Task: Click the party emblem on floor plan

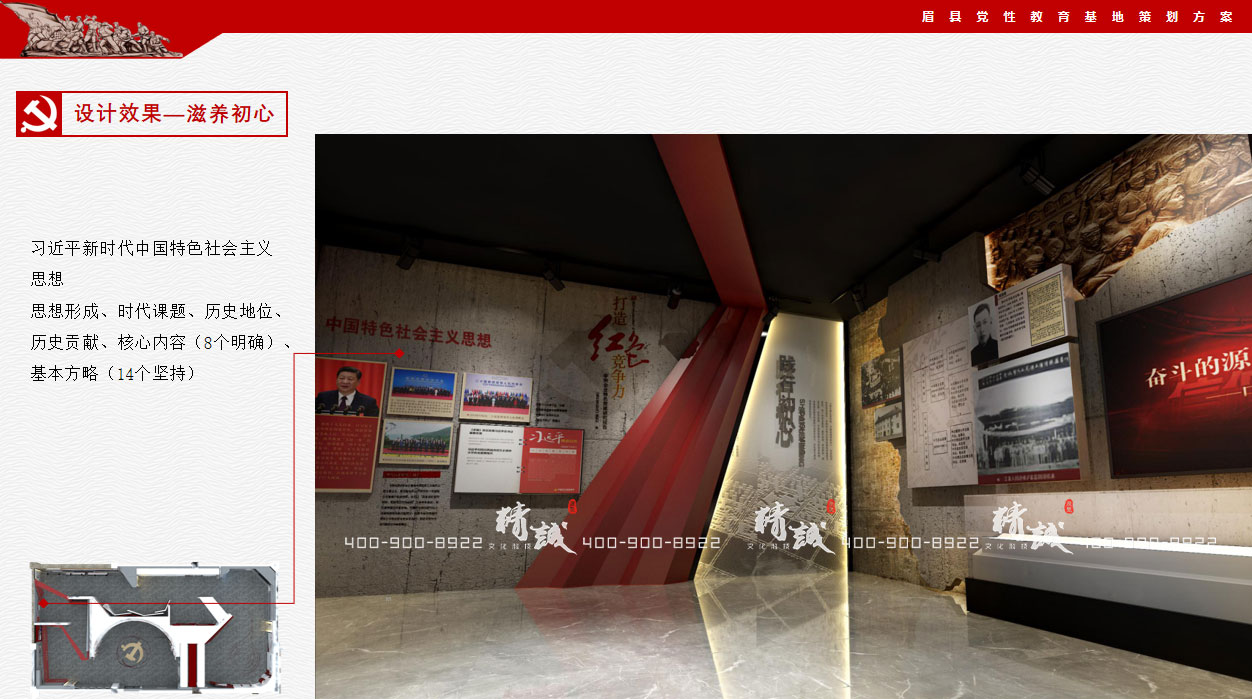Action: point(131,654)
